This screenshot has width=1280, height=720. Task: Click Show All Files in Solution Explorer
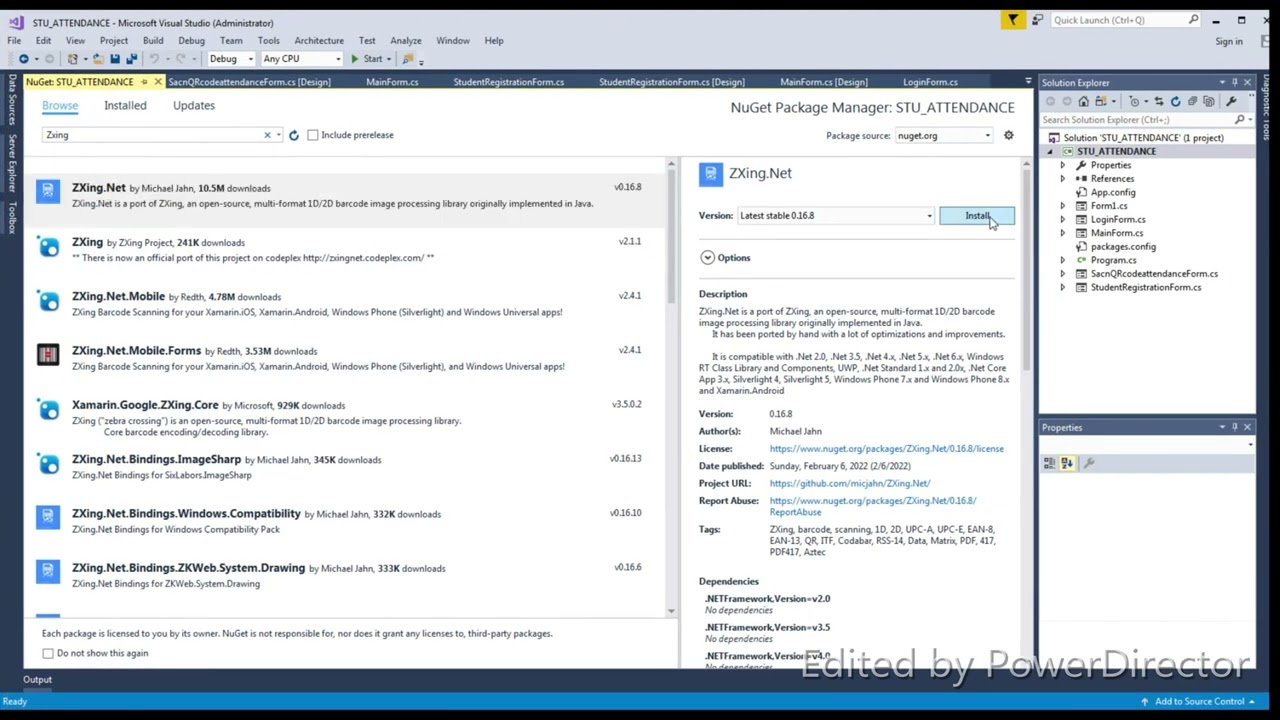(x=1208, y=101)
